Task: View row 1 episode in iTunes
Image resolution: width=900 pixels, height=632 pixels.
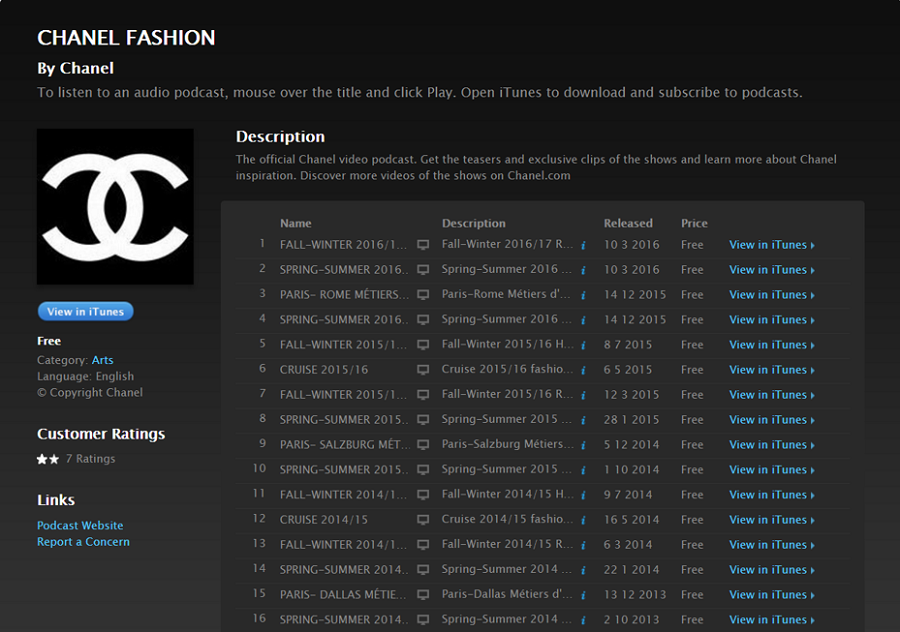Action: (771, 245)
